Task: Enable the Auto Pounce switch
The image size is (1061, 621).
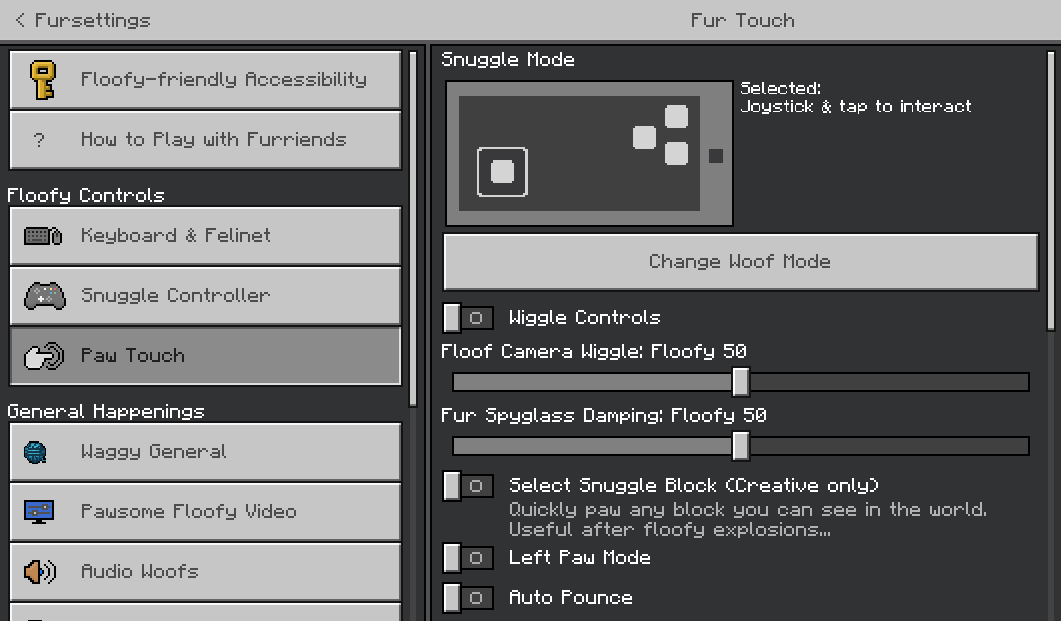Action: tap(468, 598)
